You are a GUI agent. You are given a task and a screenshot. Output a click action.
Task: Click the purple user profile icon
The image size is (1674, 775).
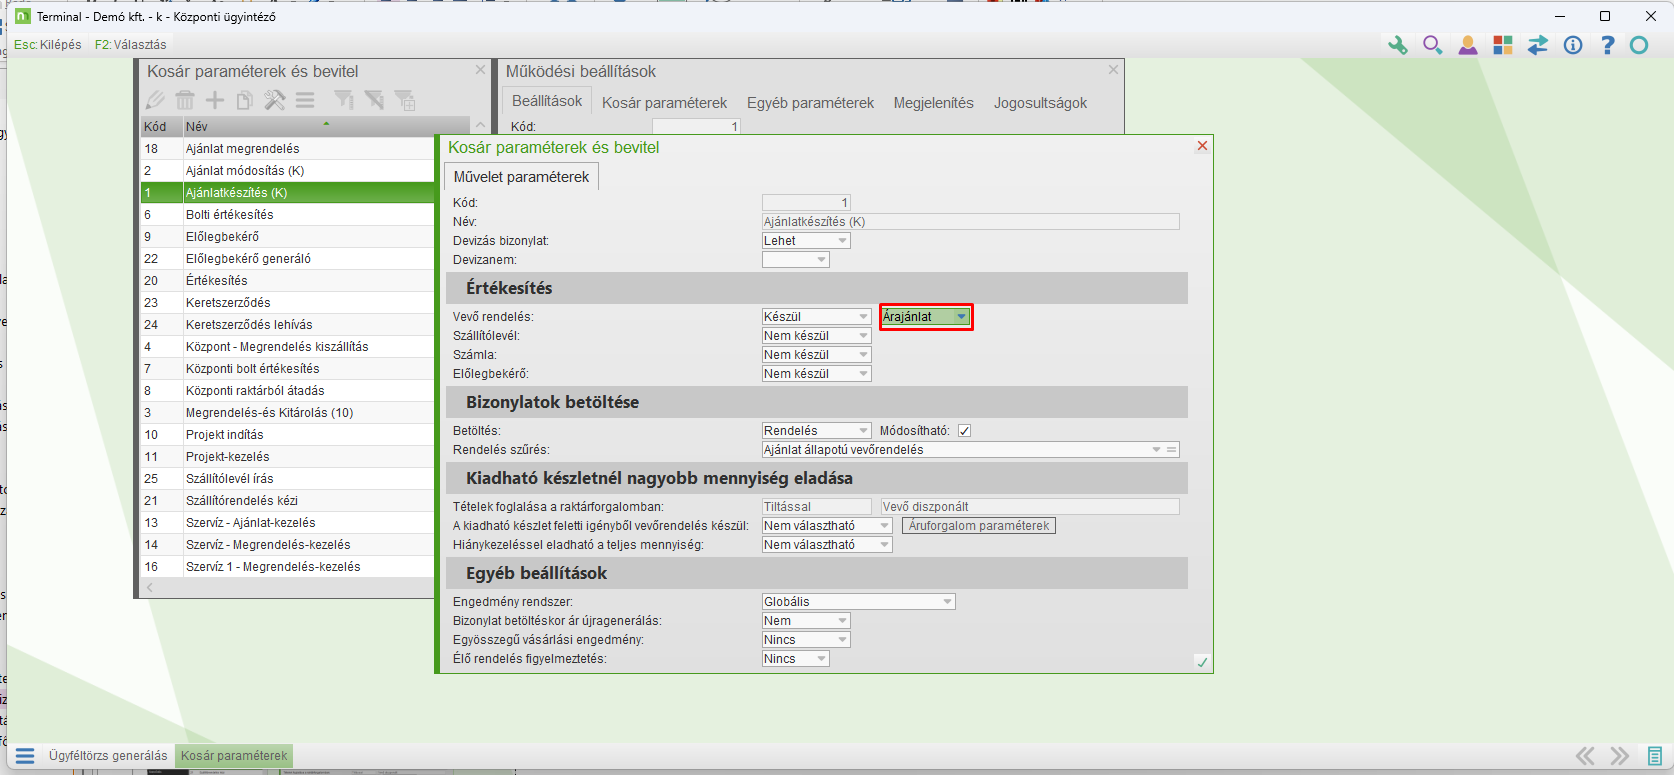tap(1467, 45)
